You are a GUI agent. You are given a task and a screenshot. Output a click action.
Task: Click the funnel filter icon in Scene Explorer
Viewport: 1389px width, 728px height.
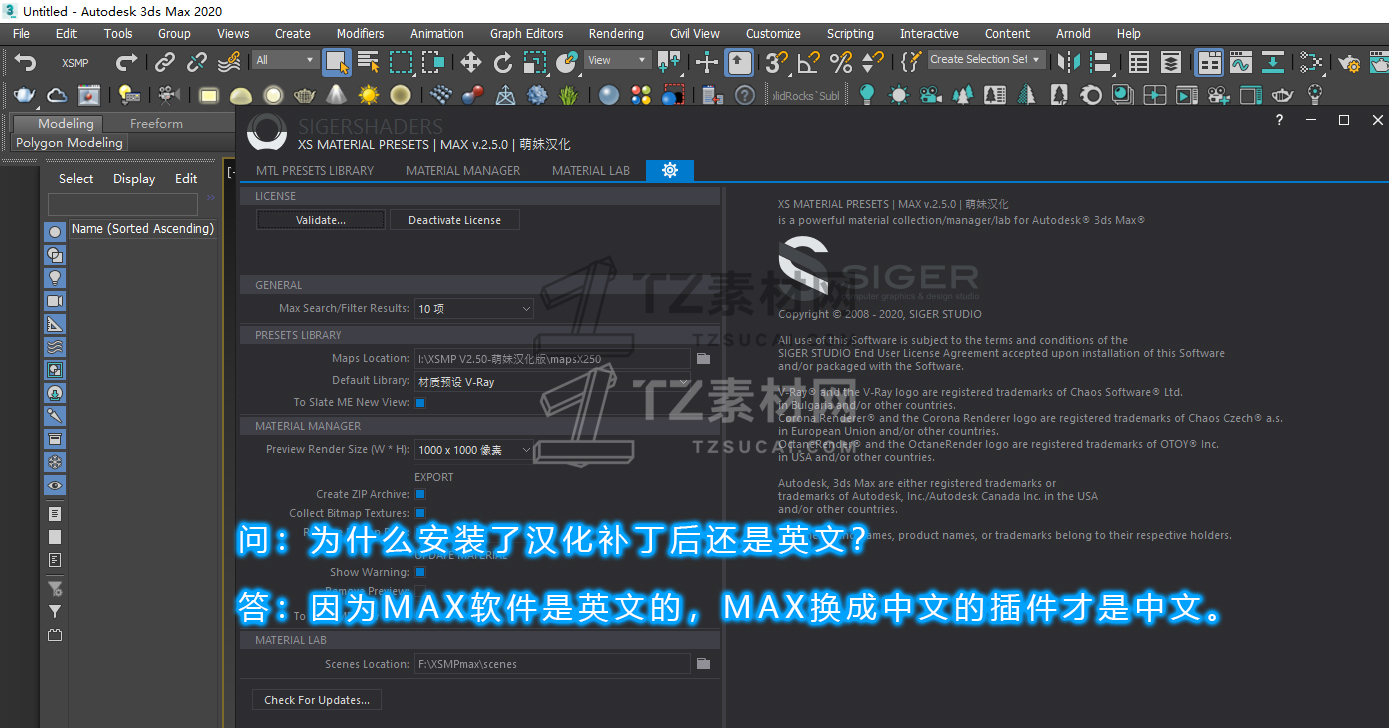point(55,611)
